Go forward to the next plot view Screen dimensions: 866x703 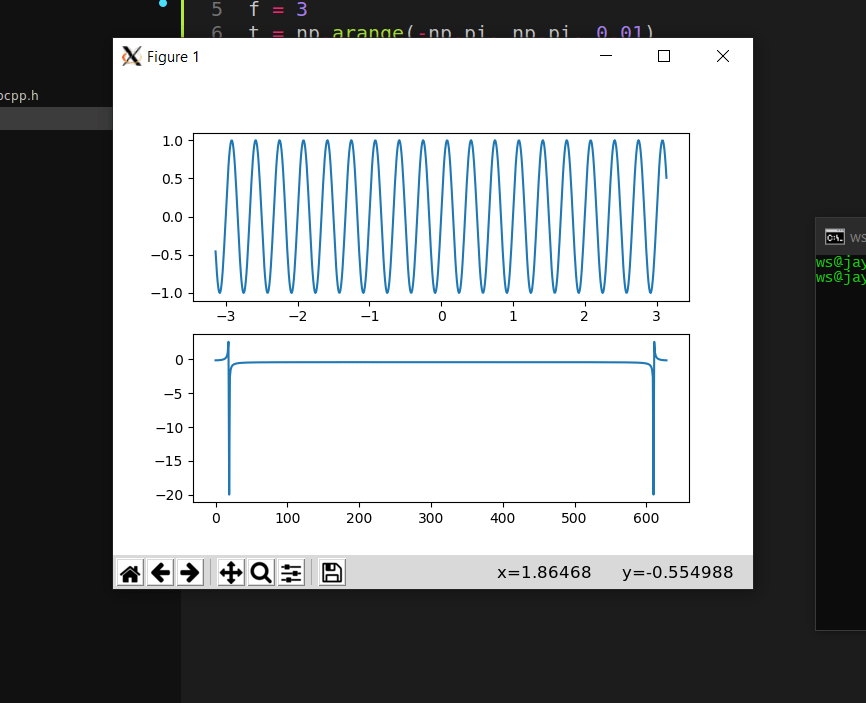click(x=189, y=572)
